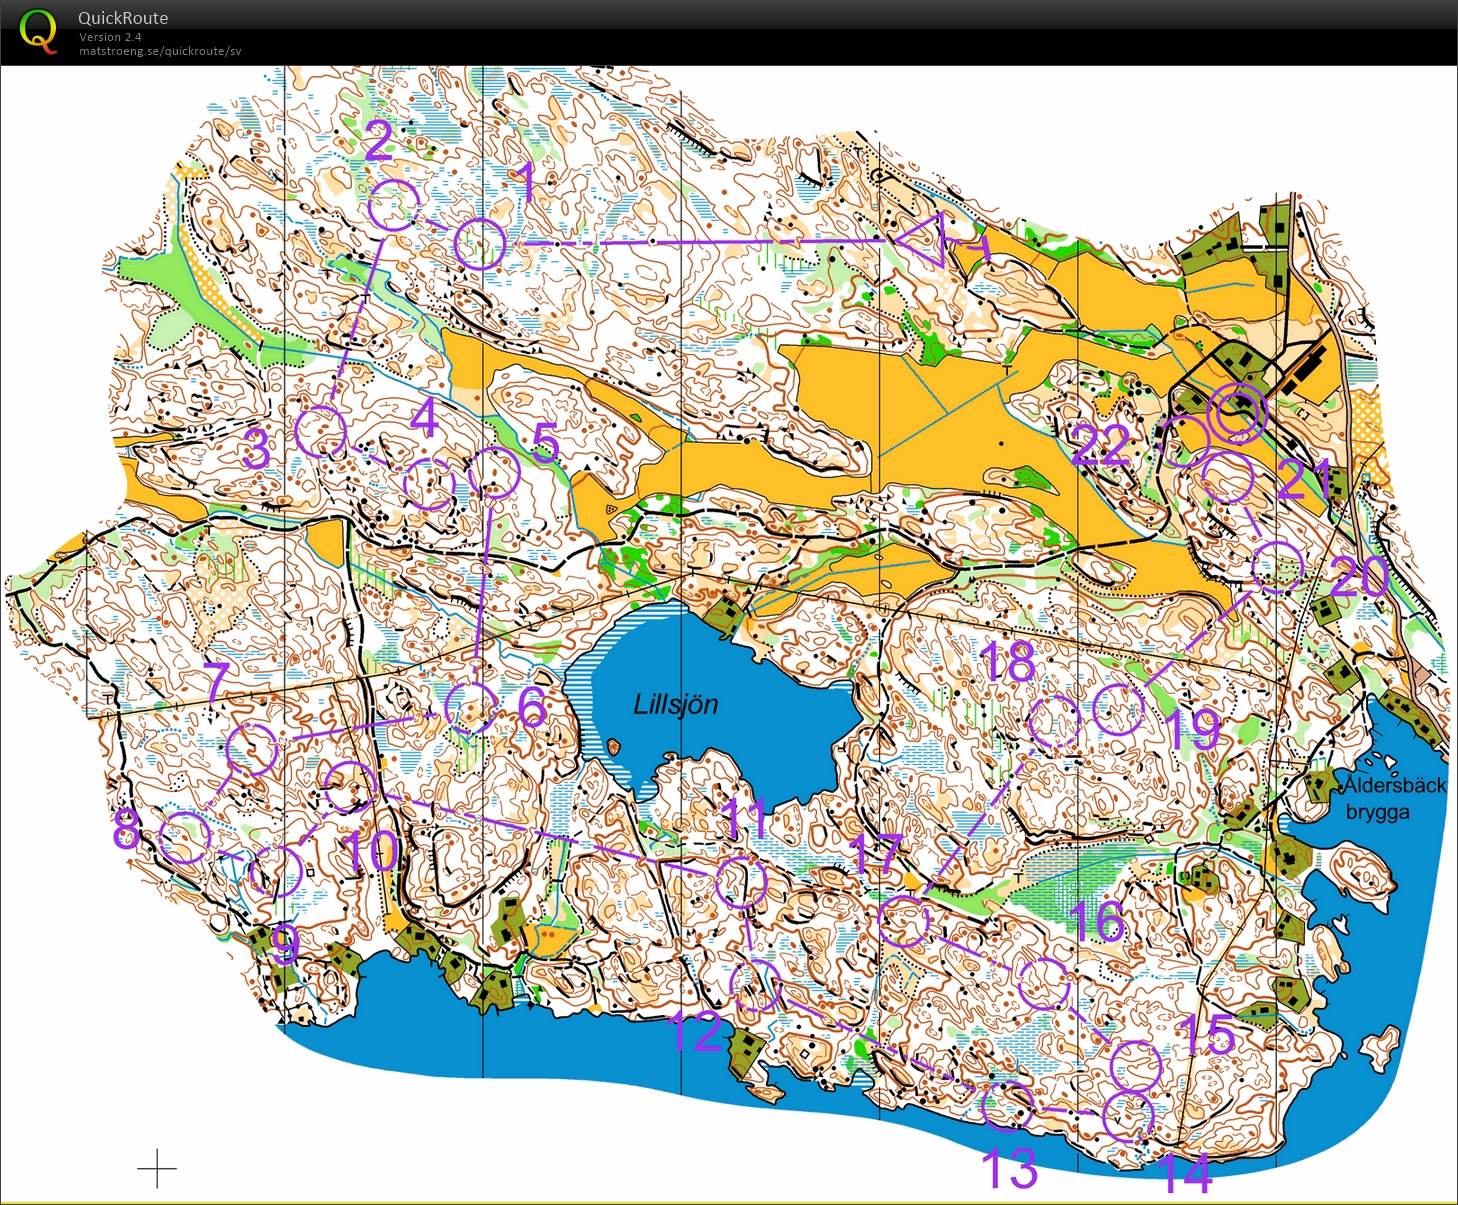The image size is (1458, 1205).
Task: Select control circle 4 on the map
Action: pyautogui.click(x=429, y=484)
